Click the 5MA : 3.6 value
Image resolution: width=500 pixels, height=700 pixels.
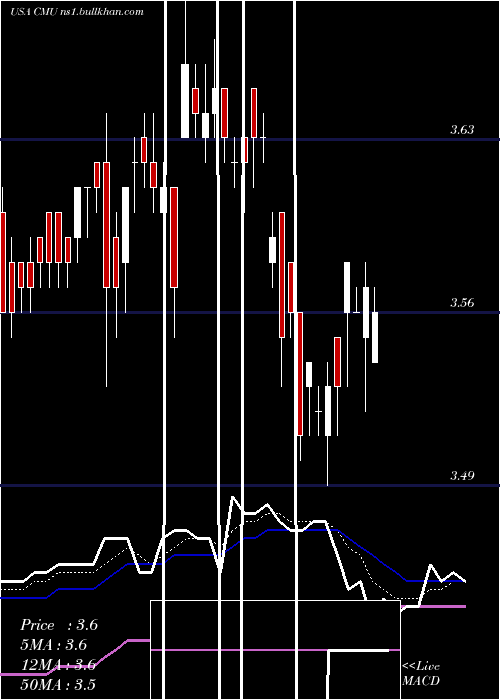pos(54,645)
